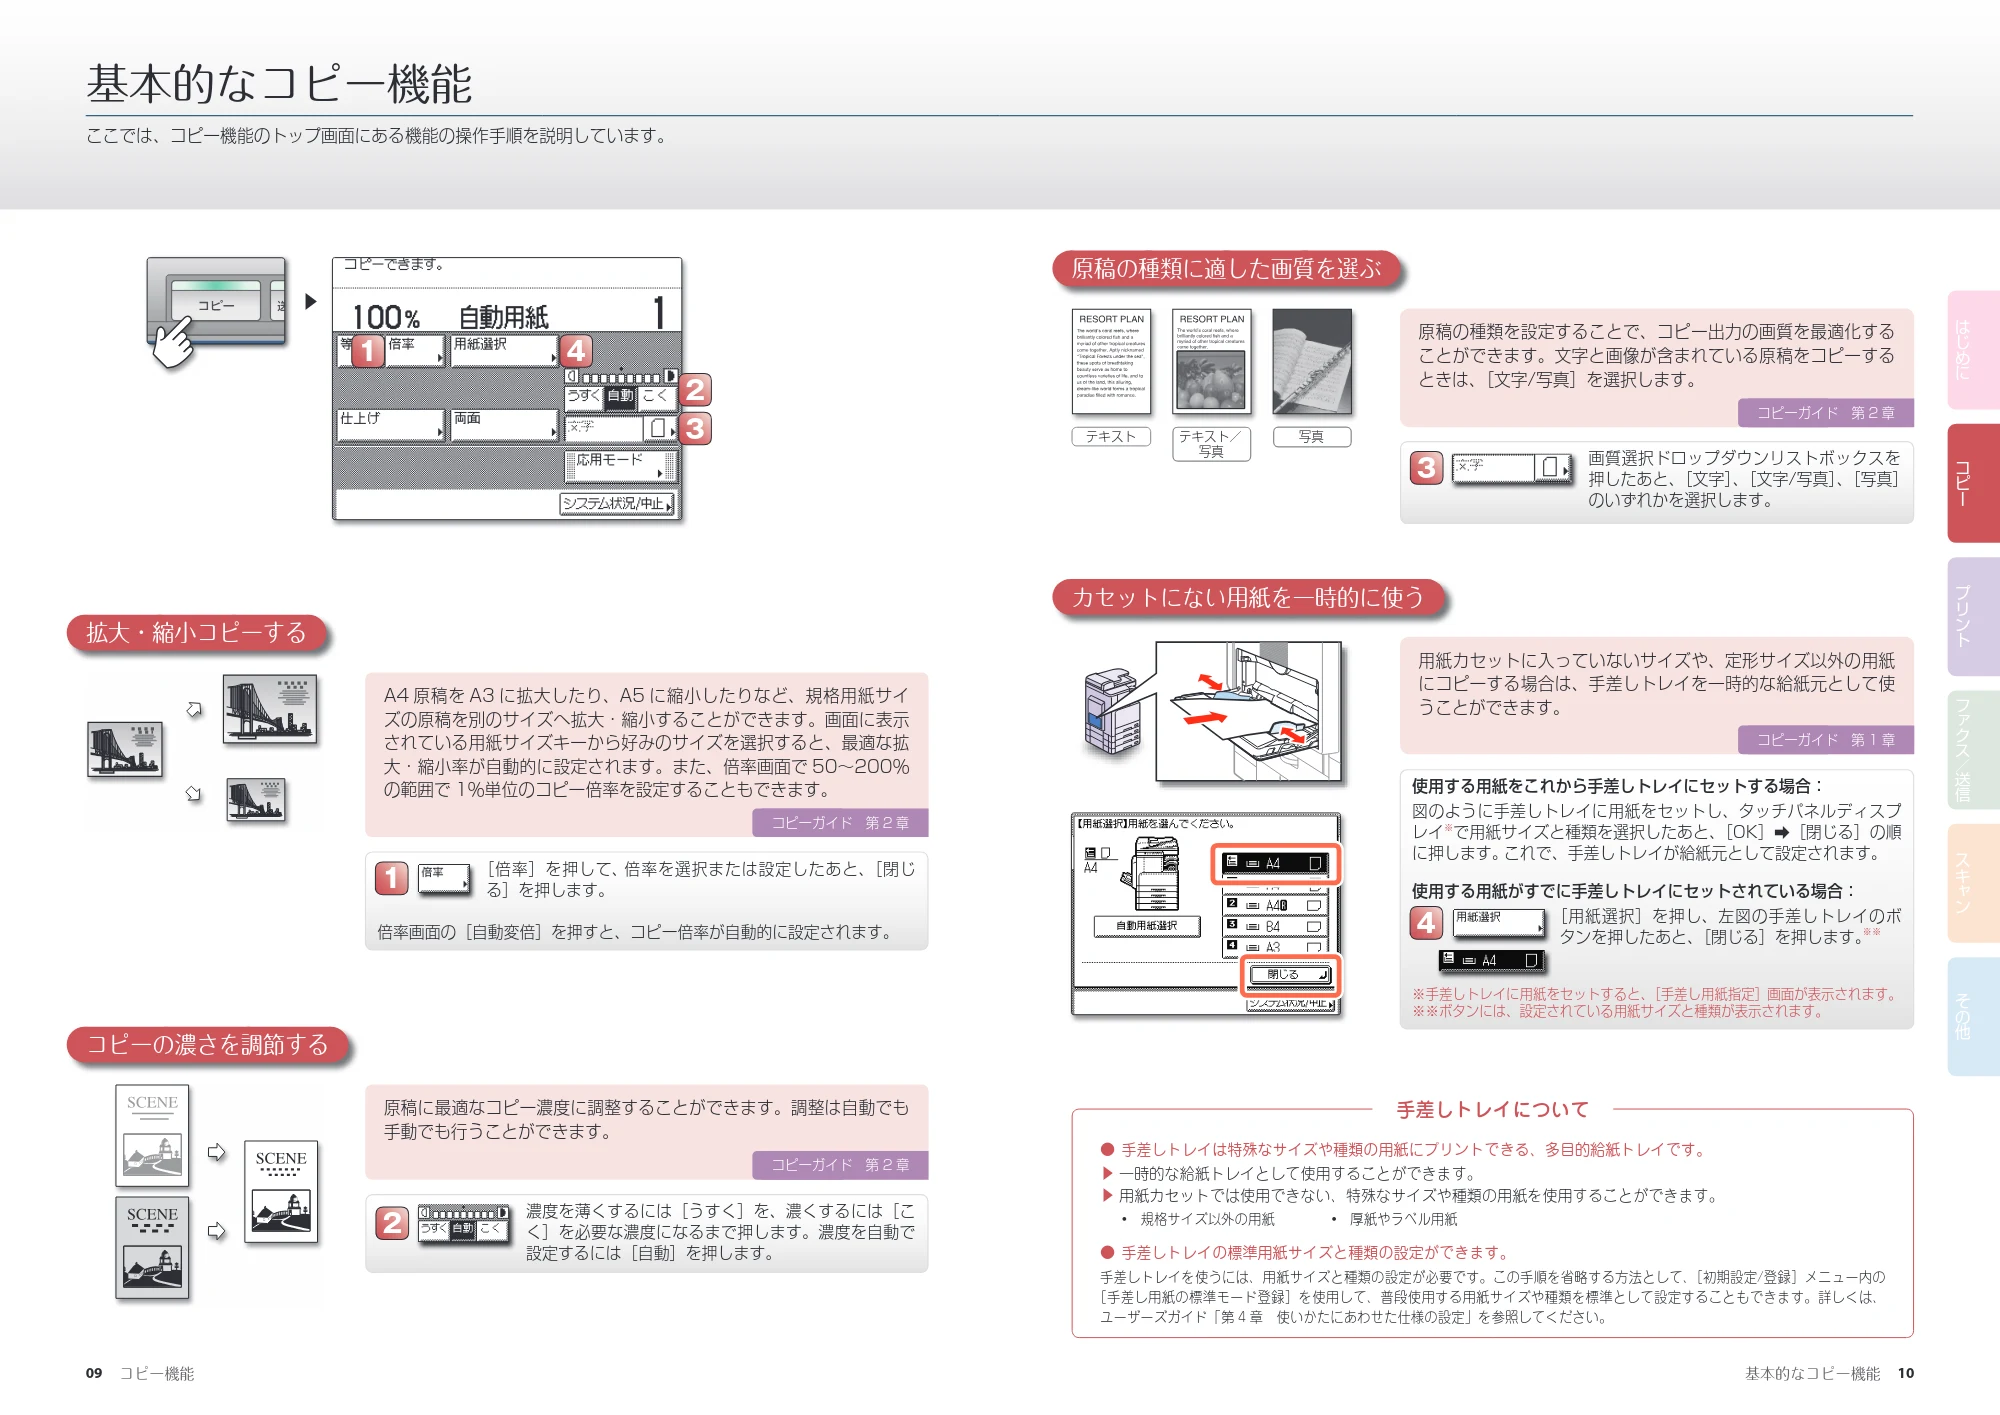The height and width of the screenshot is (1415, 2000).
Task: Open 倍率 on the main copy screen
Action: click(415, 351)
